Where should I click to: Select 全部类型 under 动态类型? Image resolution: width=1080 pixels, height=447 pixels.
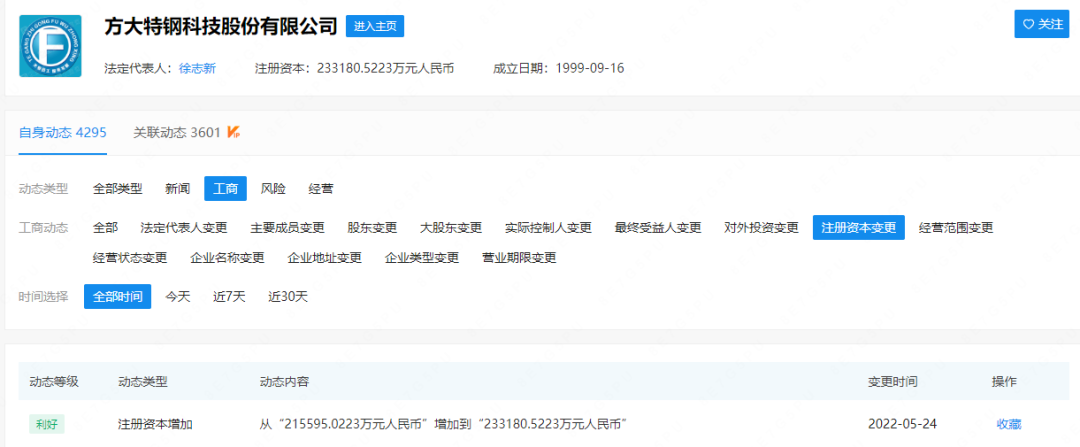coord(117,188)
